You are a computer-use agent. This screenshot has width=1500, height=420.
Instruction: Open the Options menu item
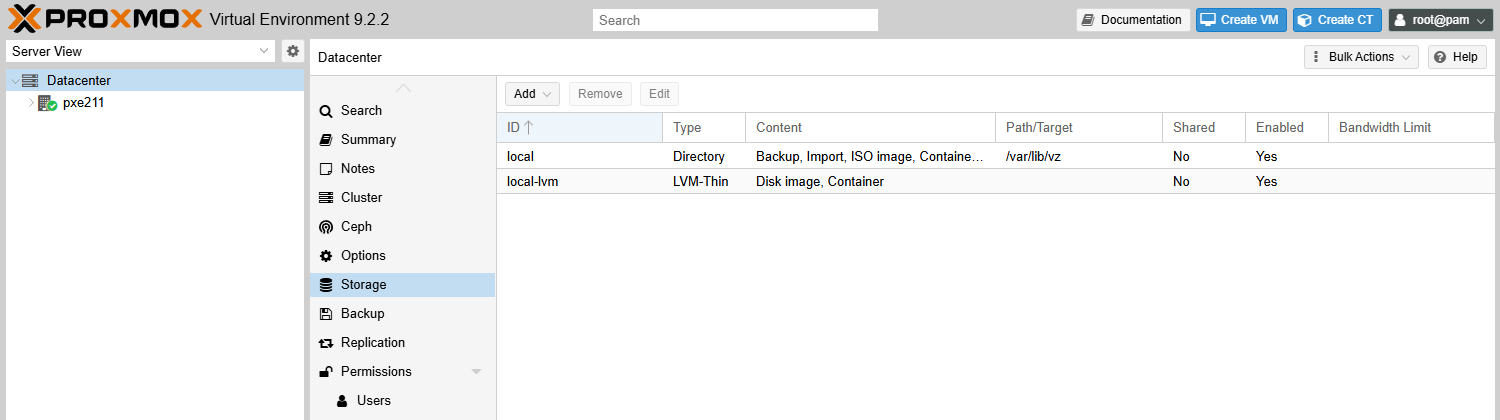coord(403,256)
